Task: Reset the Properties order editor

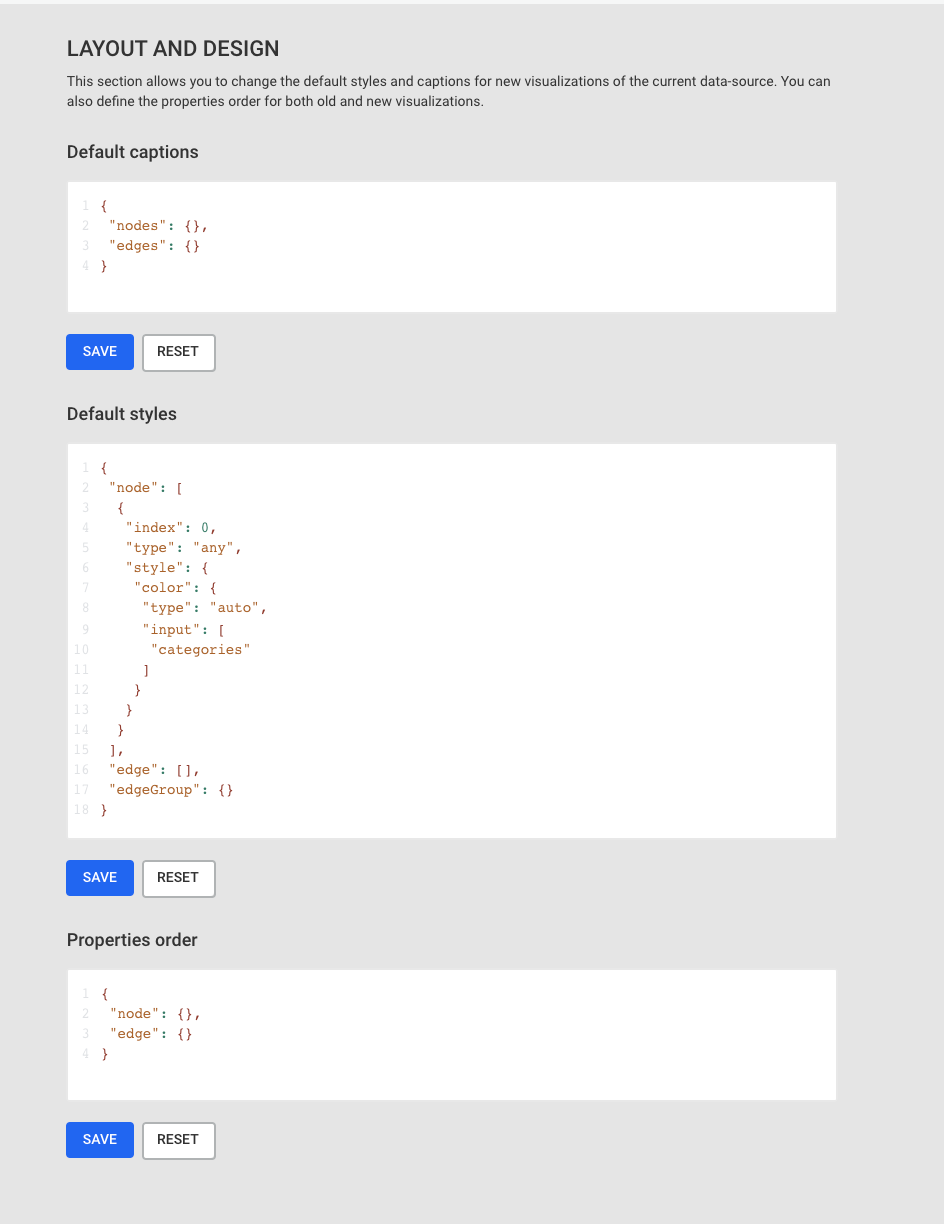Action: coord(178,1140)
